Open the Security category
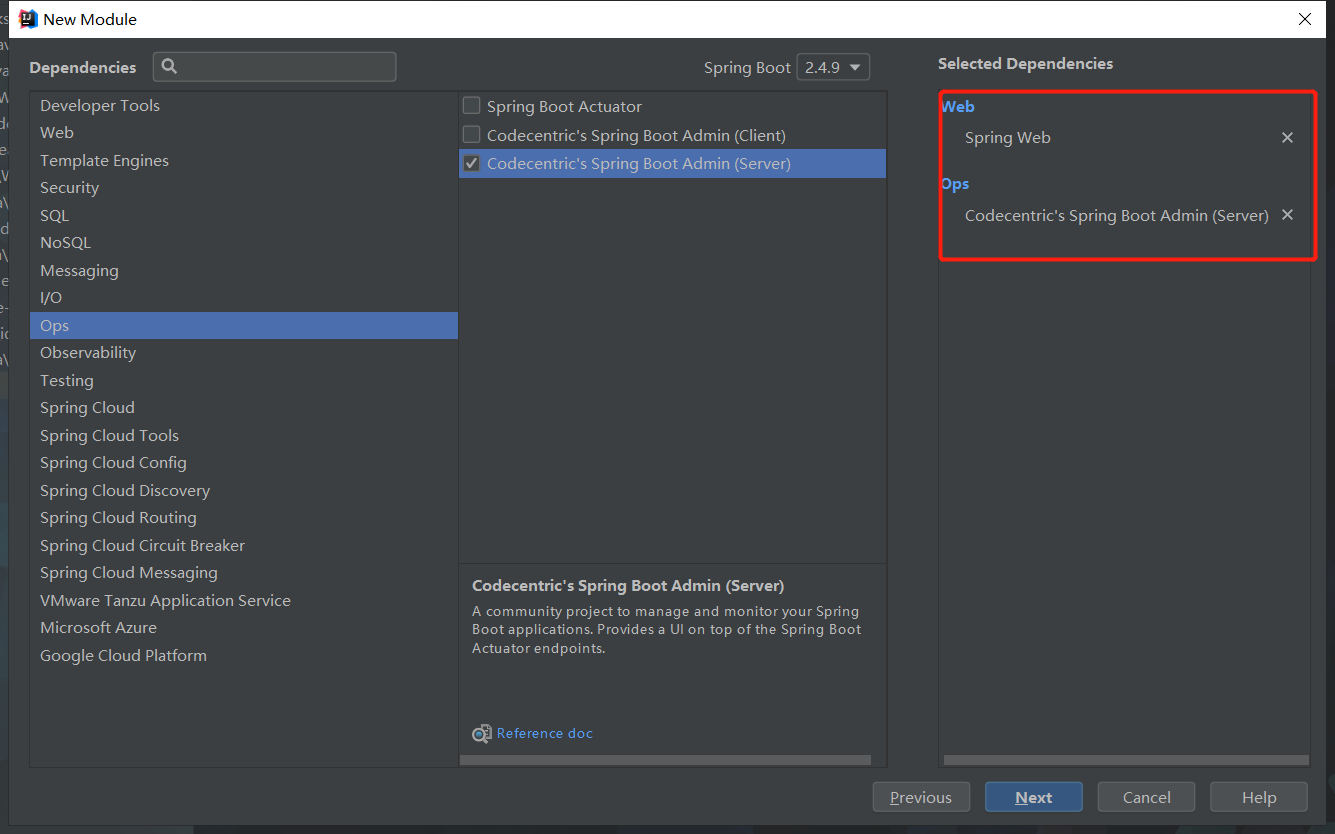This screenshot has height=834, width=1335. tap(244, 188)
